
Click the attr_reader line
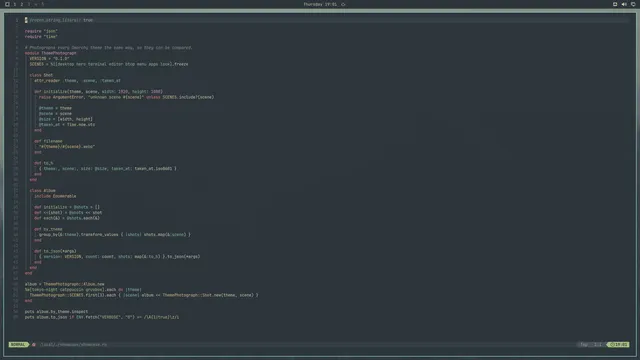coord(78,81)
